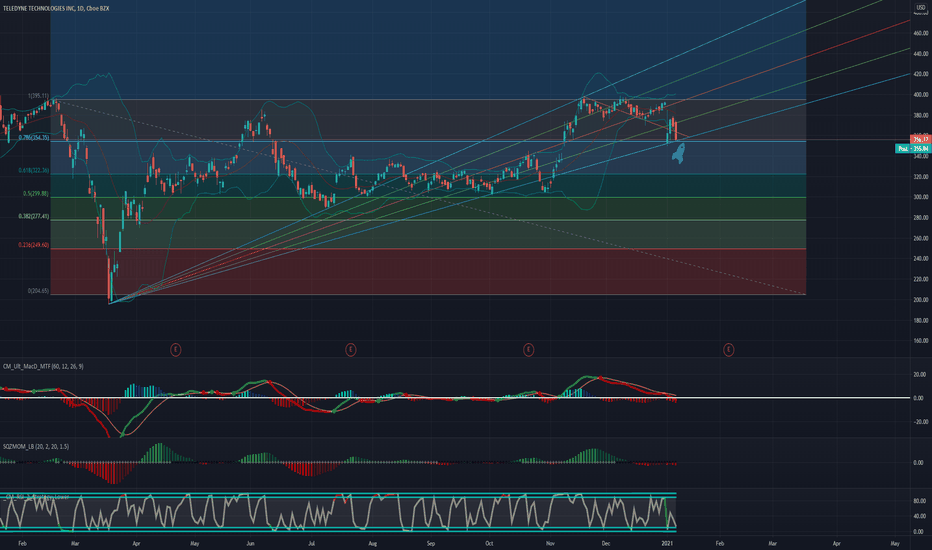This screenshot has height=550, width=932.
Task: Click the -20.00 value on the MACD scale
Action: tap(919, 422)
